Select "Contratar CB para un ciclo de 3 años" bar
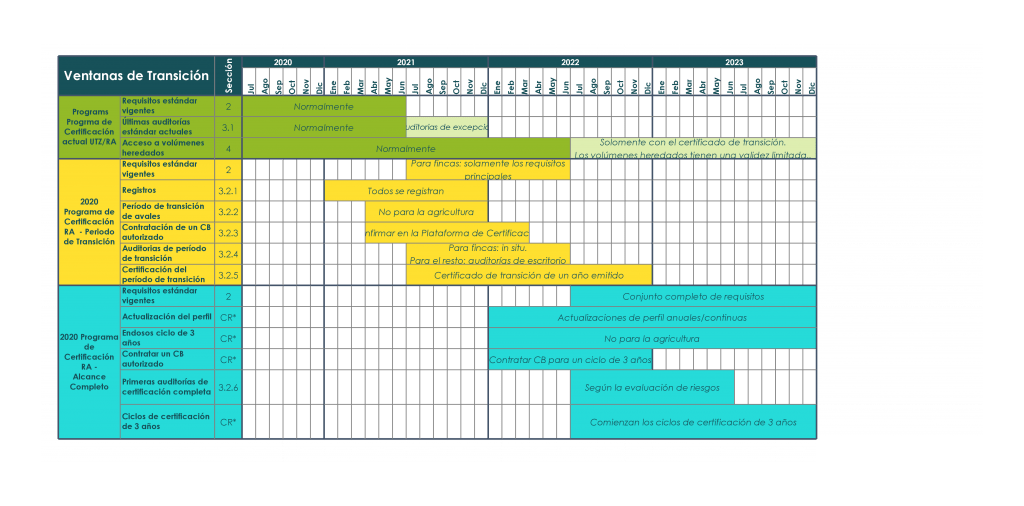Screen dimensions: 1024x506 point(569,359)
